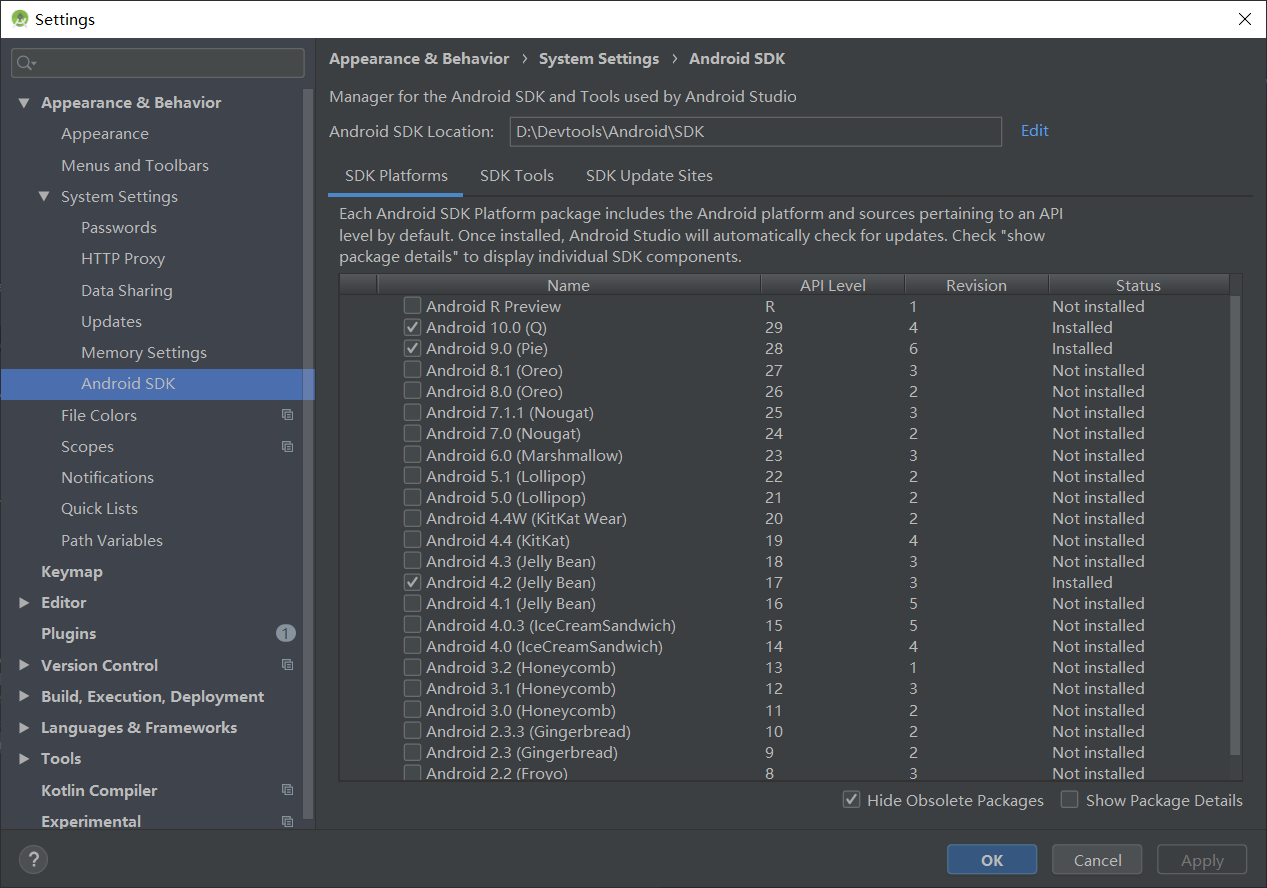Click the icon next to File Colors
Image resolution: width=1267 pixels, height=888 pixels.
click(287, 414)
